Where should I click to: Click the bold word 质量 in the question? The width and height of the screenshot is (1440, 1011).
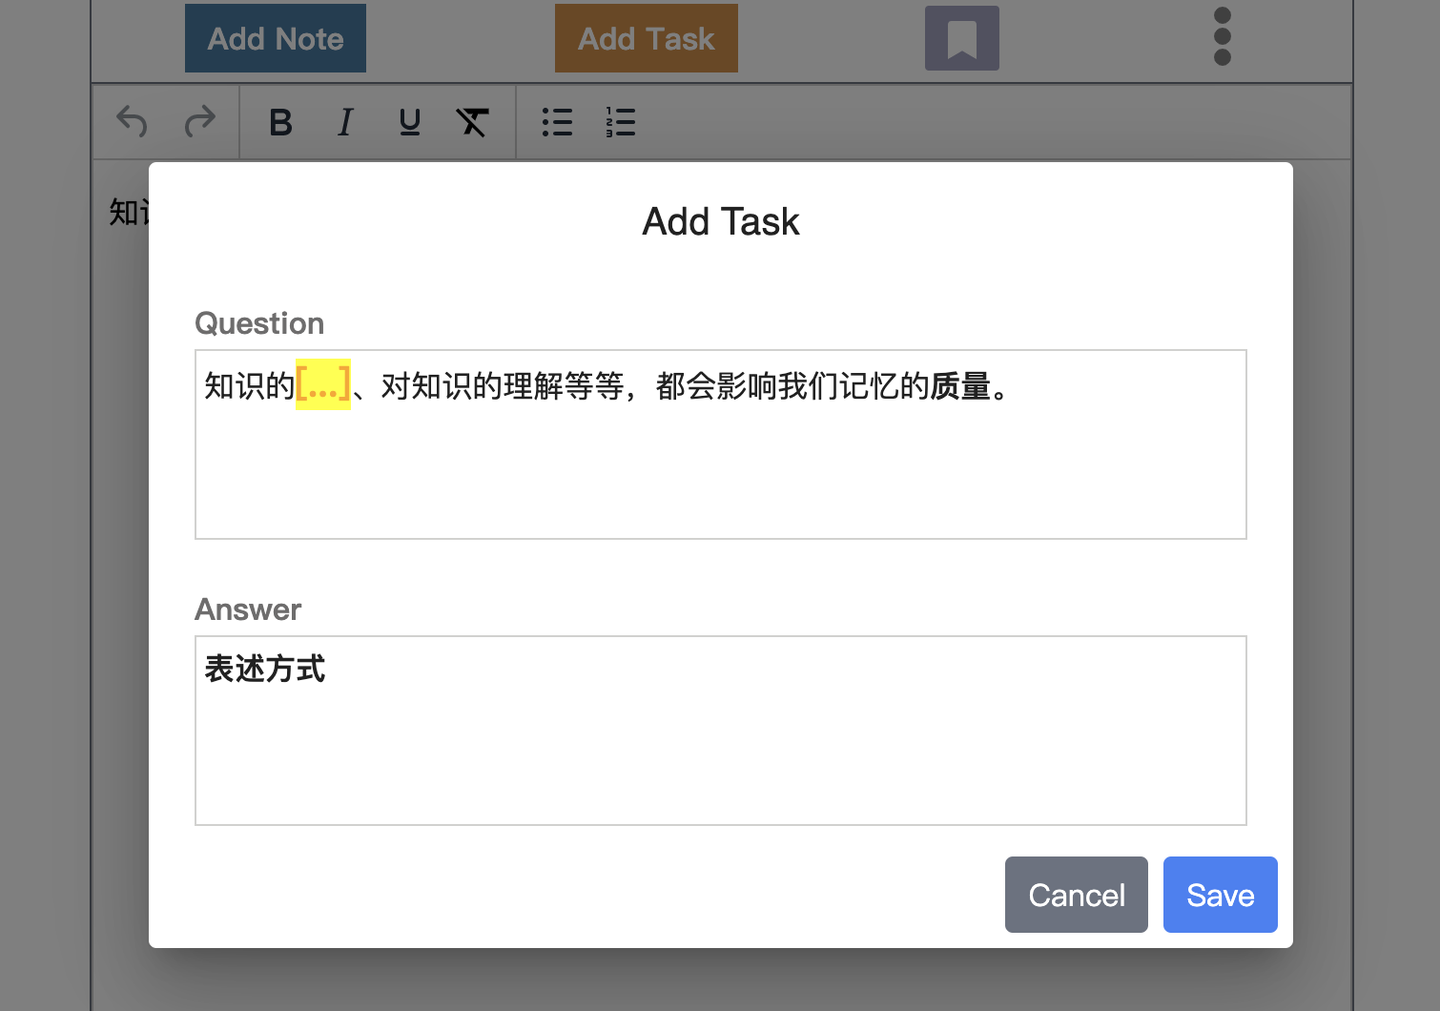coord(960,386)
